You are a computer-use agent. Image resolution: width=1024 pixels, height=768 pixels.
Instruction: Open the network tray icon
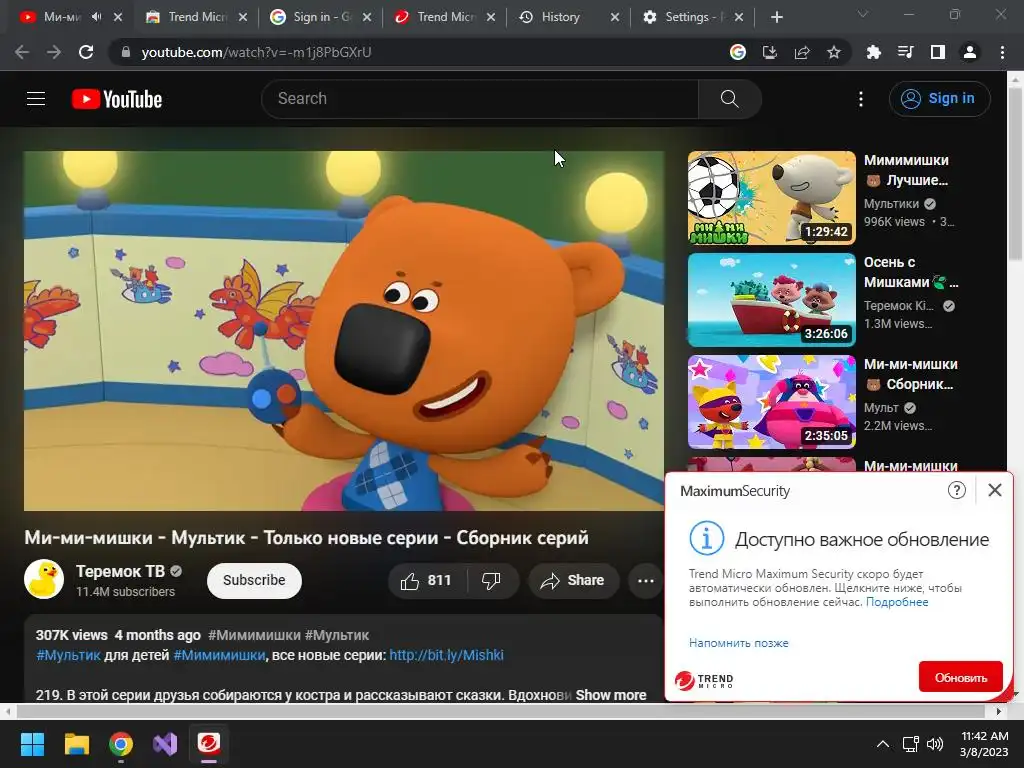pos(910,744)
